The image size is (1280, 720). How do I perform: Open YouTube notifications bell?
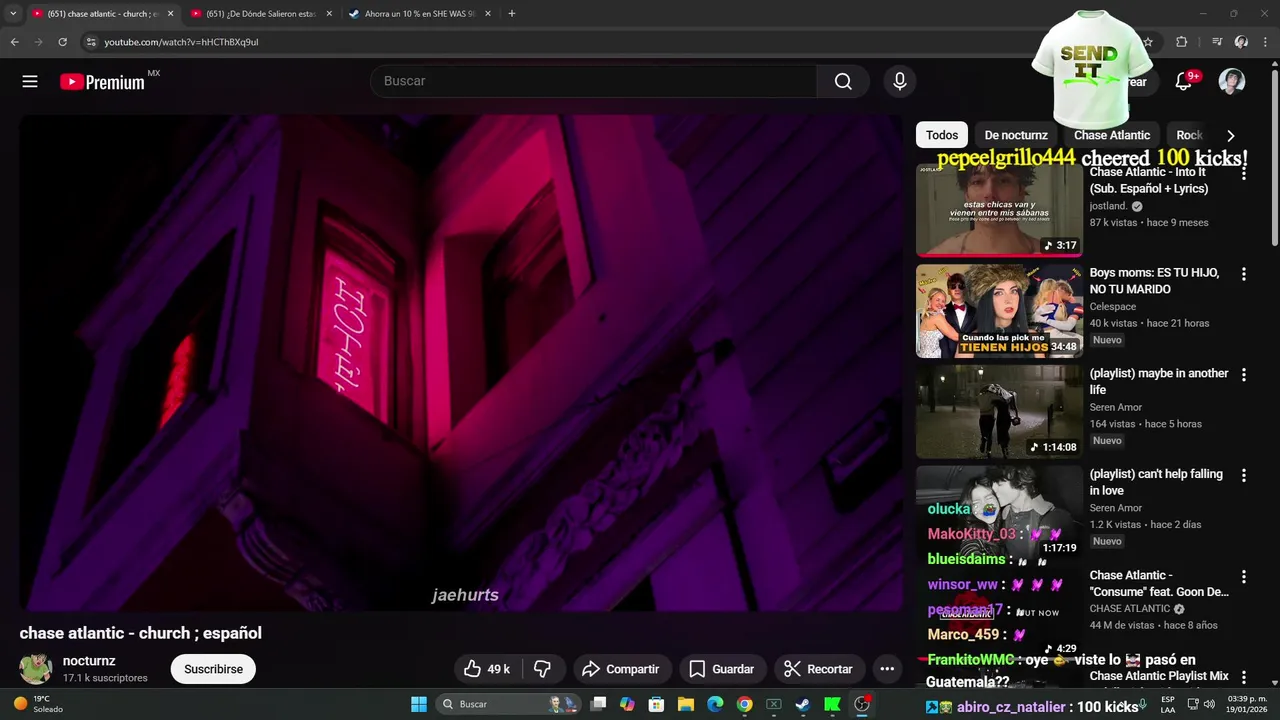1184,82
